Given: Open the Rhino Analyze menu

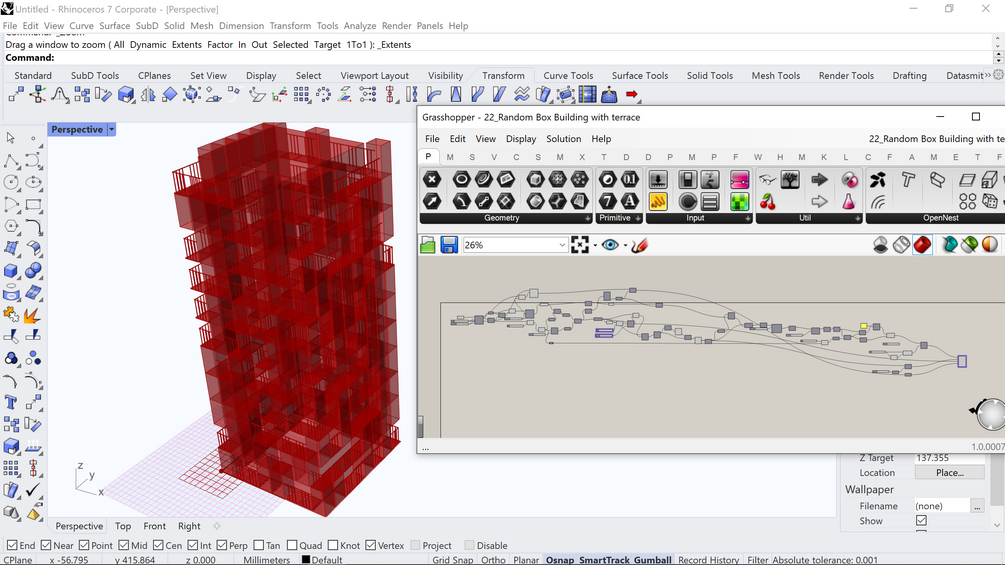Looking at the screenshot, I should click(360, 26).
